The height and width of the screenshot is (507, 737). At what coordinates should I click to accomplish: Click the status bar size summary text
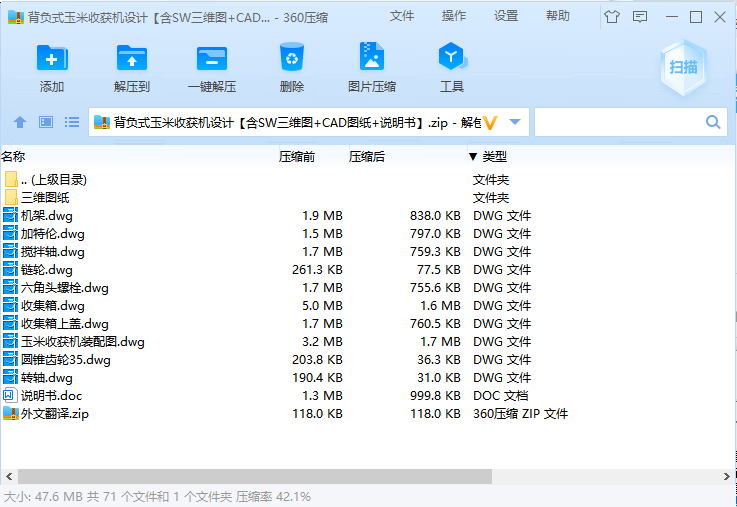point(157,497)
